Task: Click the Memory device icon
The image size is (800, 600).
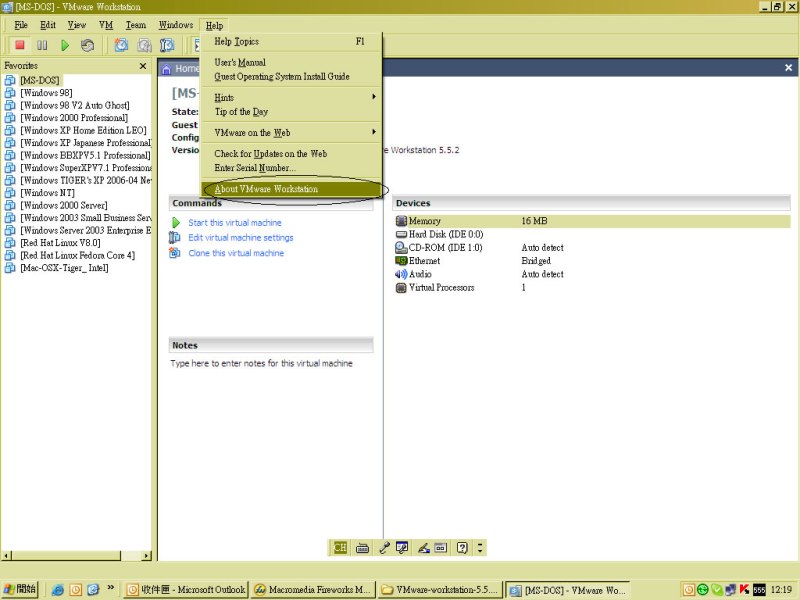Action: [x=401, y=221]
